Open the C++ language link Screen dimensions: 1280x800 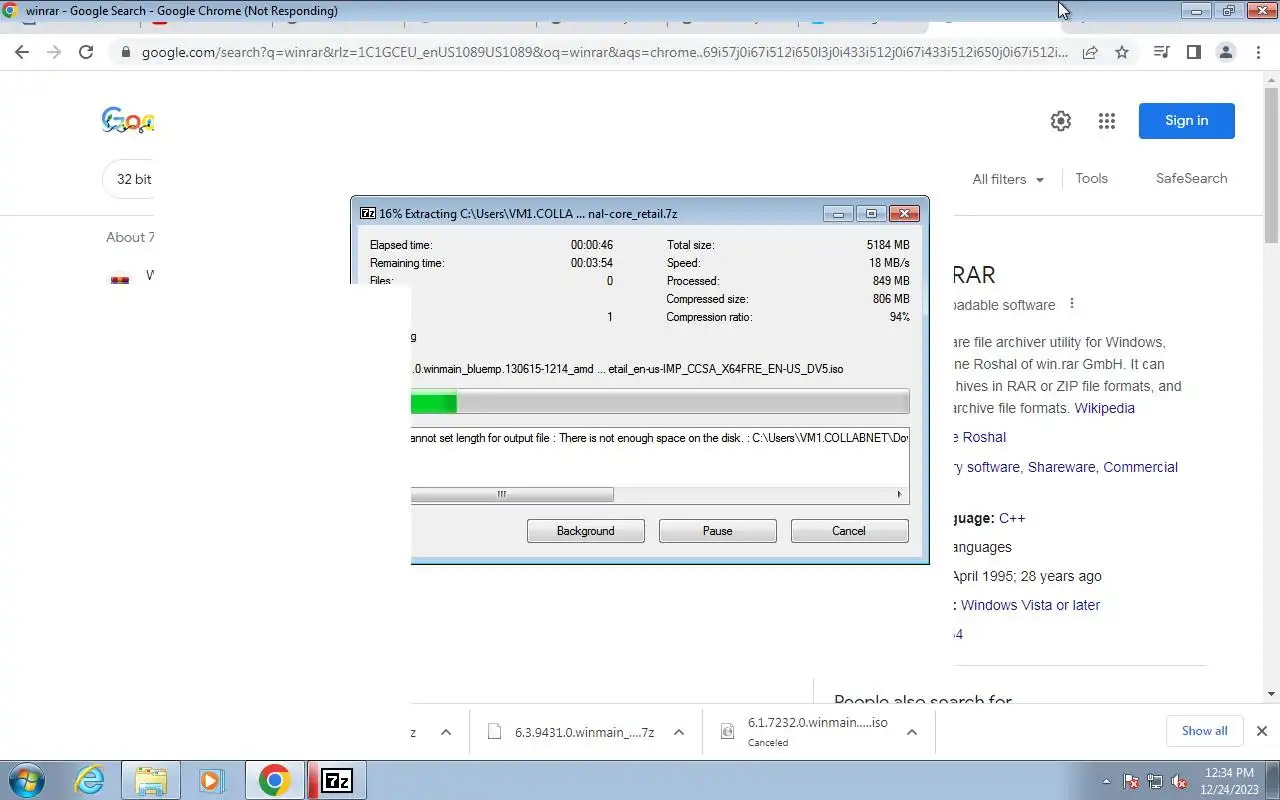(1012, 518)
